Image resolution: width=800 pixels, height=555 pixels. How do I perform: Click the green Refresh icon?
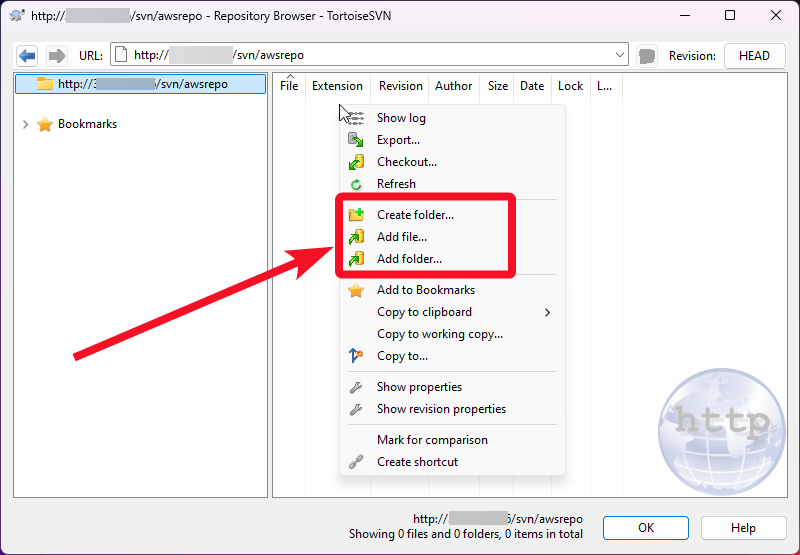[x=355, y=184]
